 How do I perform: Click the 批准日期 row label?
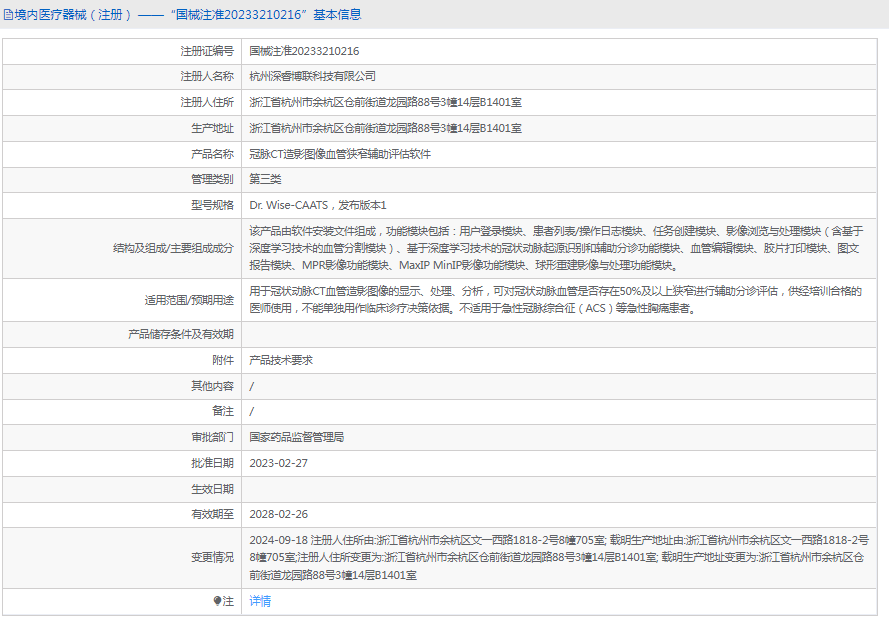[x=212, y=464]
